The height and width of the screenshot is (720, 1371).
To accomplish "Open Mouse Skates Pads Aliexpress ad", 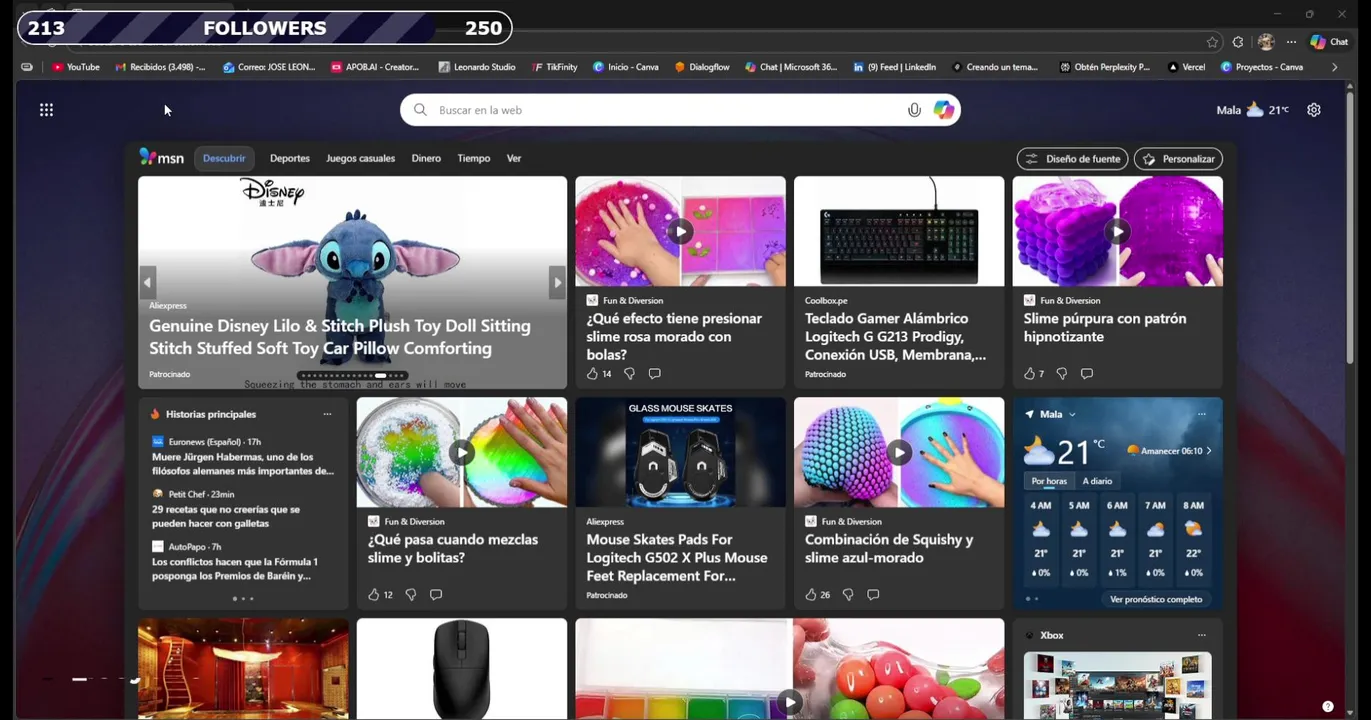I will click(680, 503).
